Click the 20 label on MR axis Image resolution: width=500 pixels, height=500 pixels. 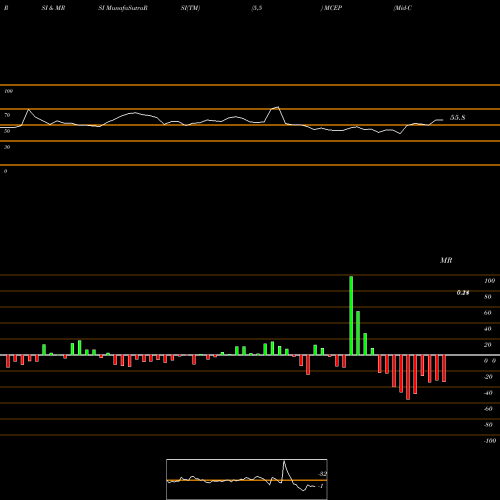488,345
